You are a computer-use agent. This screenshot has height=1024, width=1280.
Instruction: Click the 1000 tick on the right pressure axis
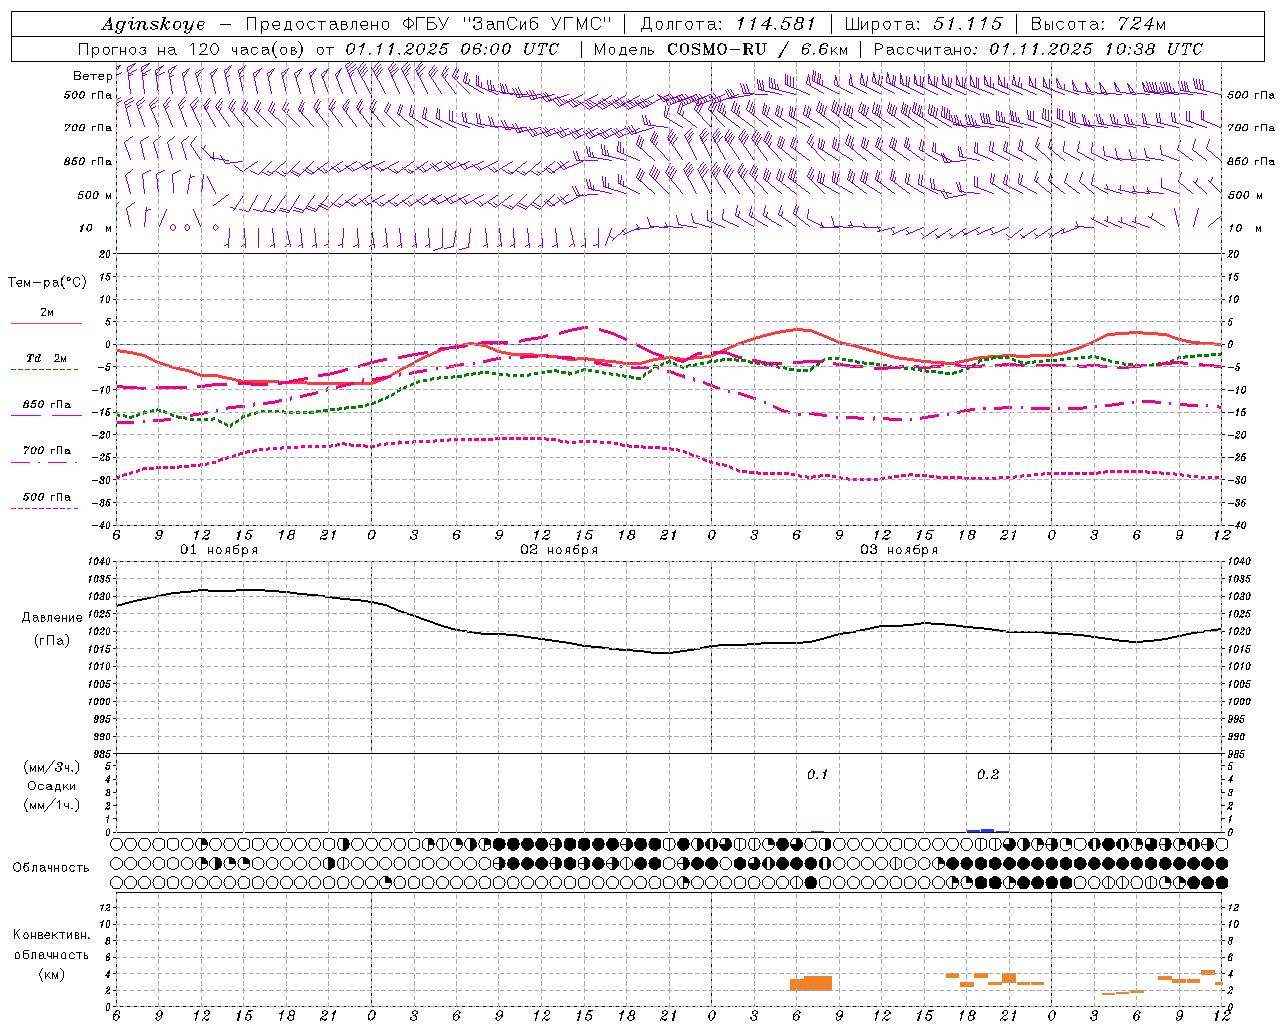point(1239,702)
